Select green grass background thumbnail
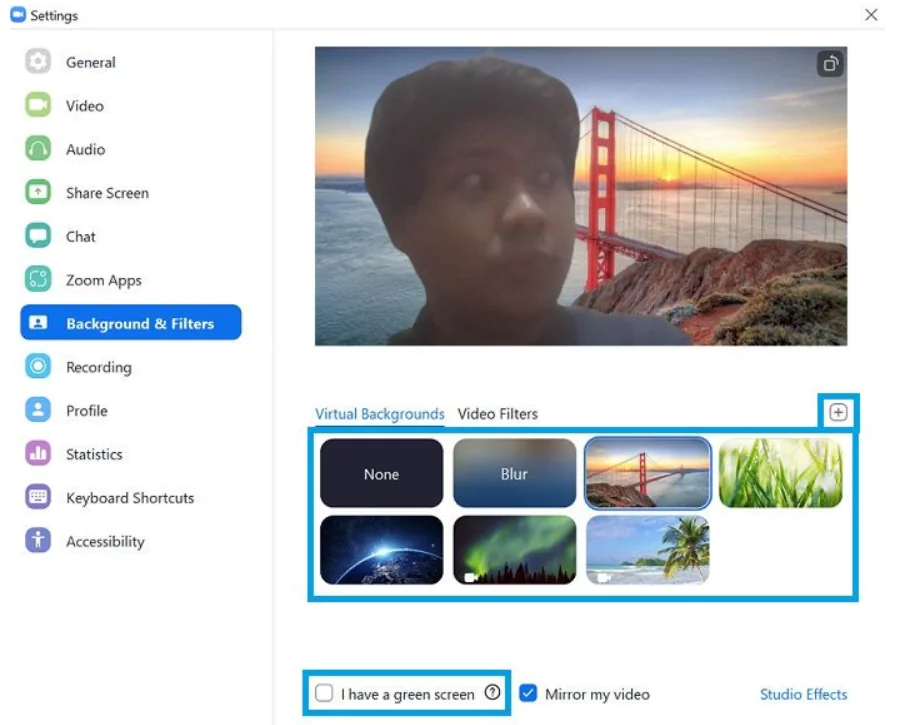 coord(781,473)
